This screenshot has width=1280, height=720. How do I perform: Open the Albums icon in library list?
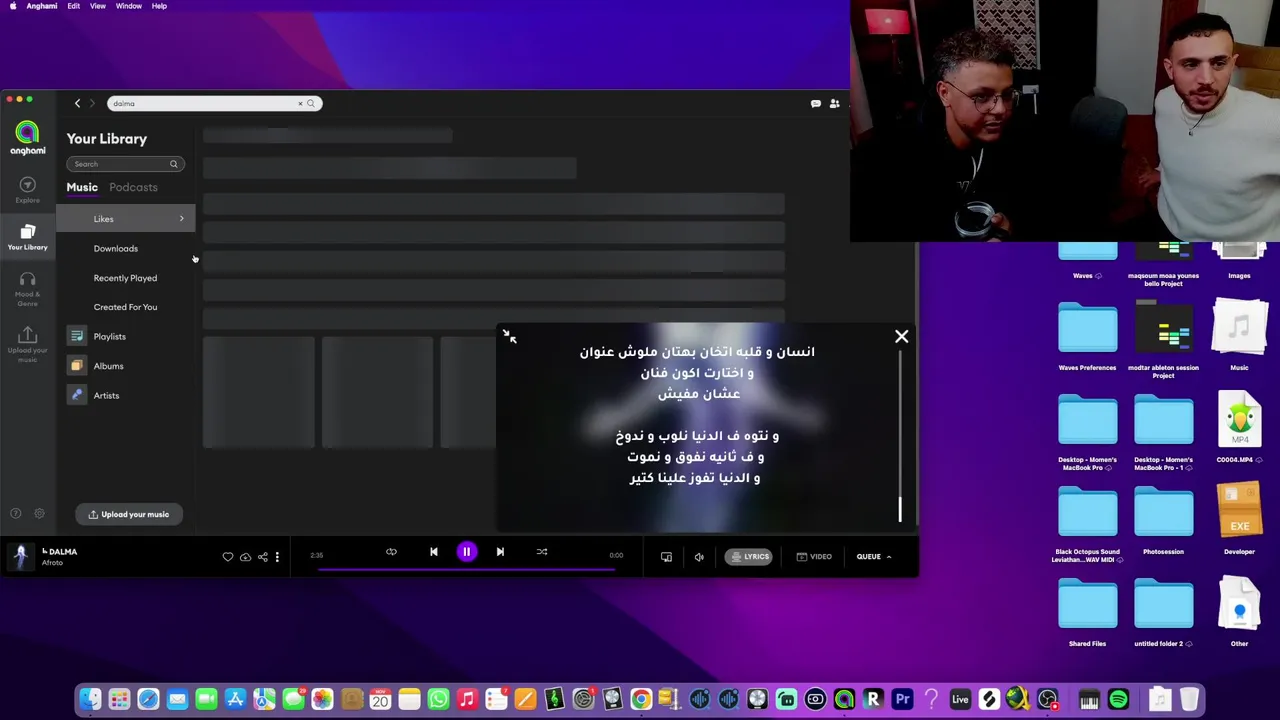(77, 366)
